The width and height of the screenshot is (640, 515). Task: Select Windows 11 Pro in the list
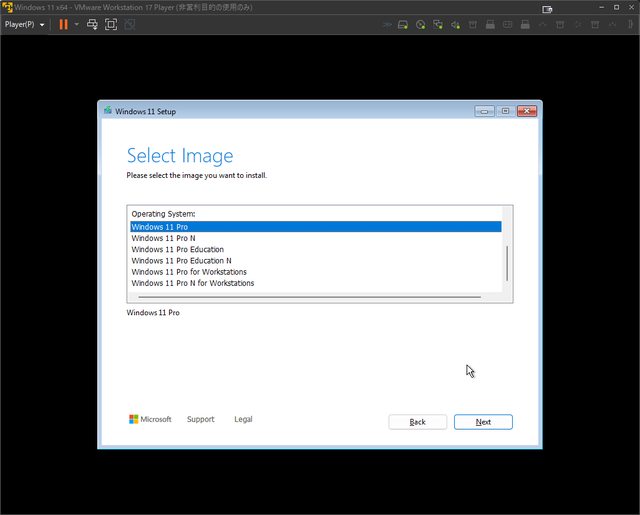click(160, 227)
